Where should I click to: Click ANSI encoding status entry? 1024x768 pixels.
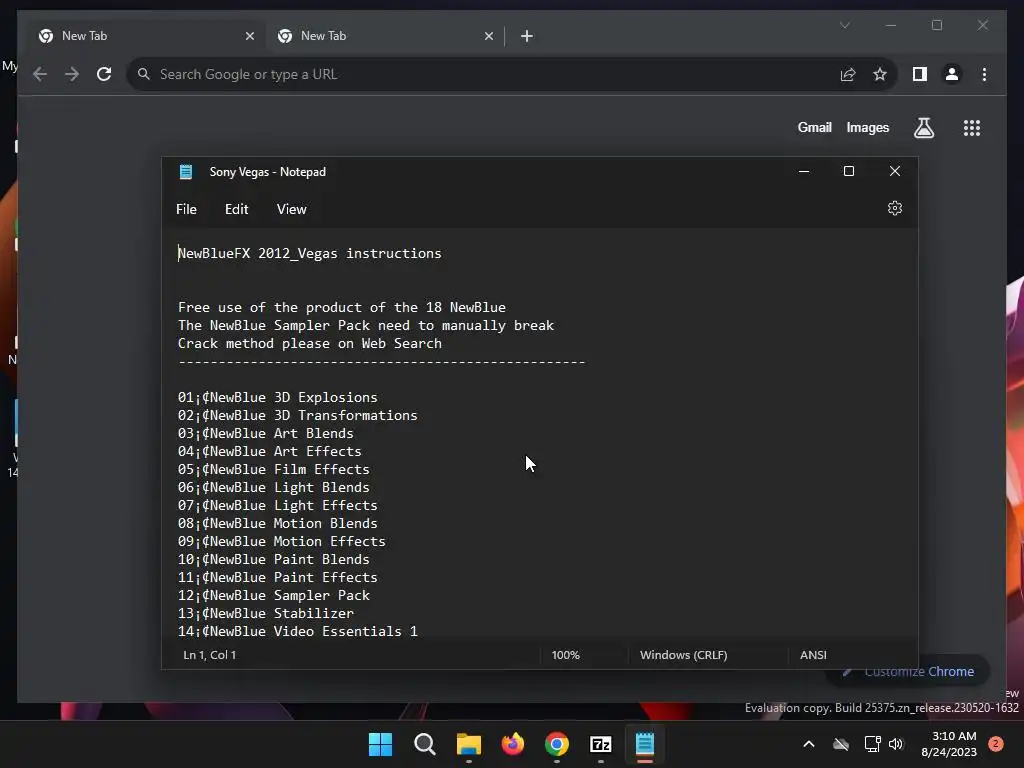pyautogui.click(x=813, y=655)
